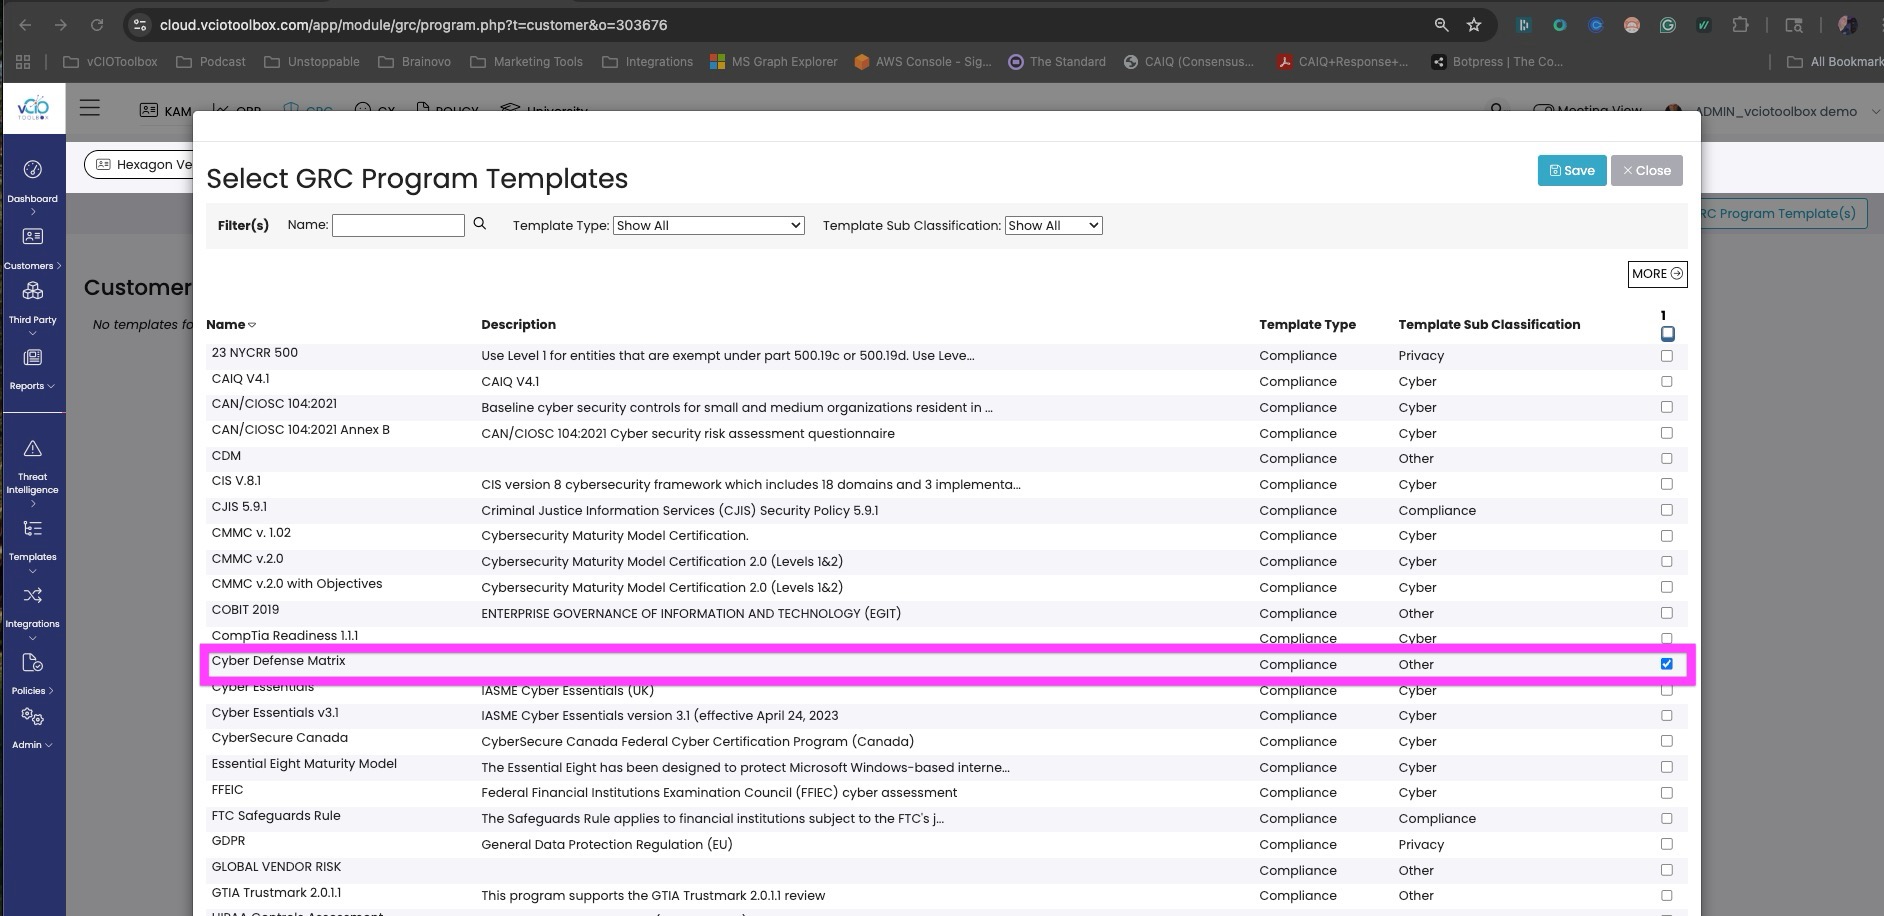Select the CJIS 5.9.1 template name
Viewport: 1884px width, 916px height.
(239, 507)
